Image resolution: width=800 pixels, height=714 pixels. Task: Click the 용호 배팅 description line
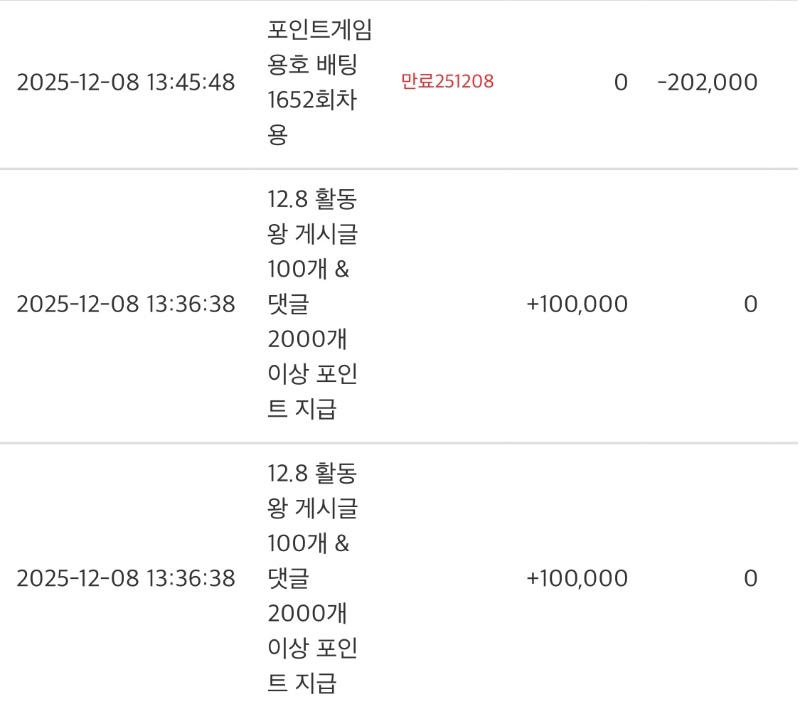pos(312,65)
